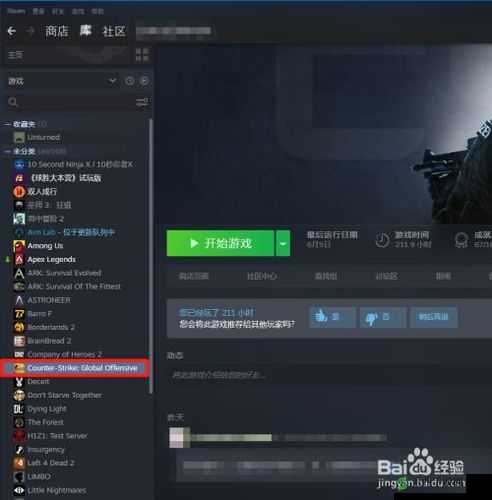Screen dimensions: 492x500
Task: Select ARK: Survival Evolved icon
Action: (19, 273)
